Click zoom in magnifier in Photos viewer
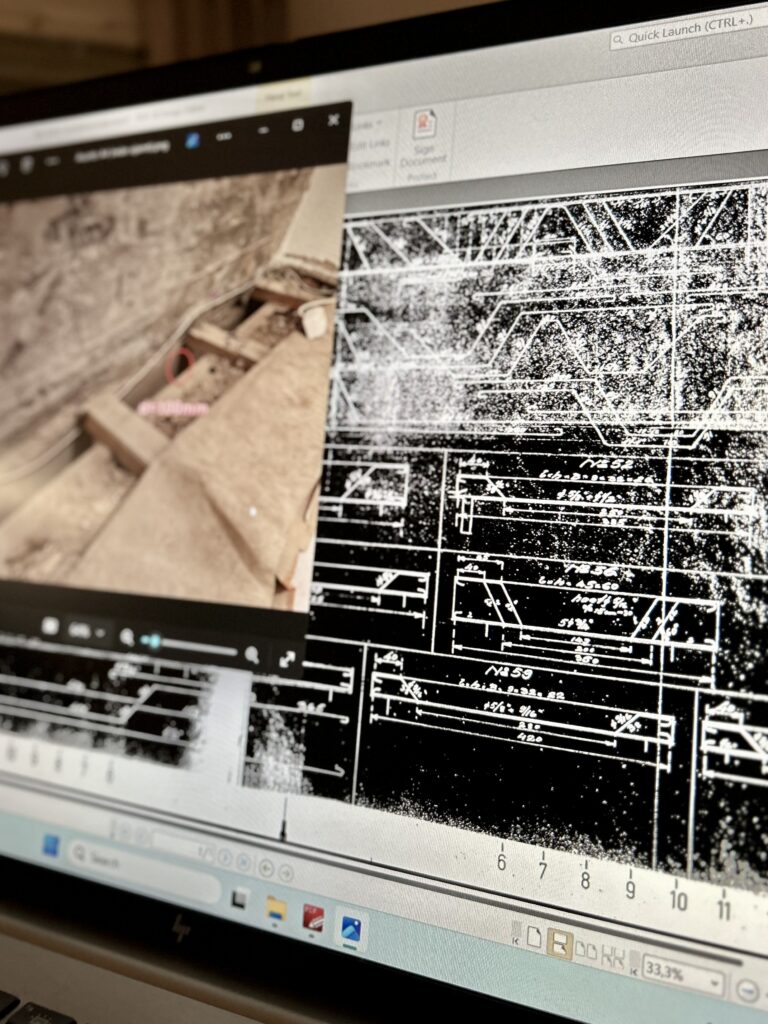 (x=252, y=655)
